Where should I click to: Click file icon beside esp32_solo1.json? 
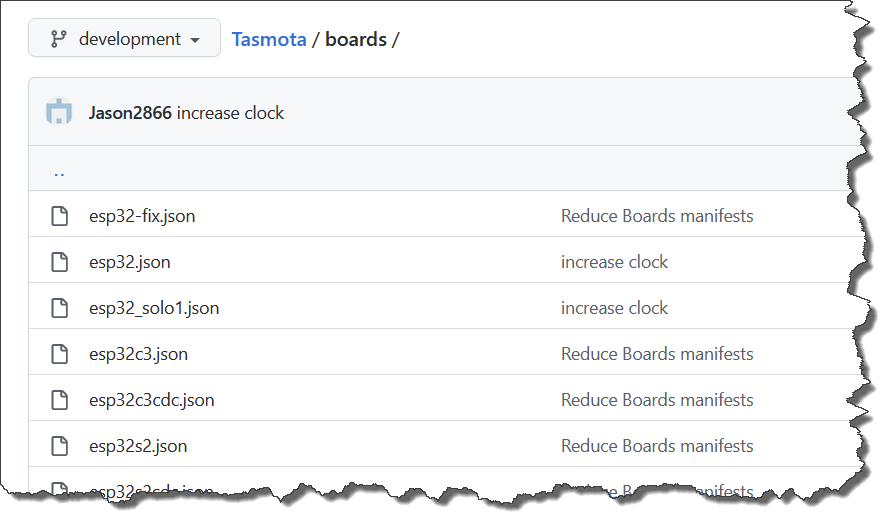60,308
